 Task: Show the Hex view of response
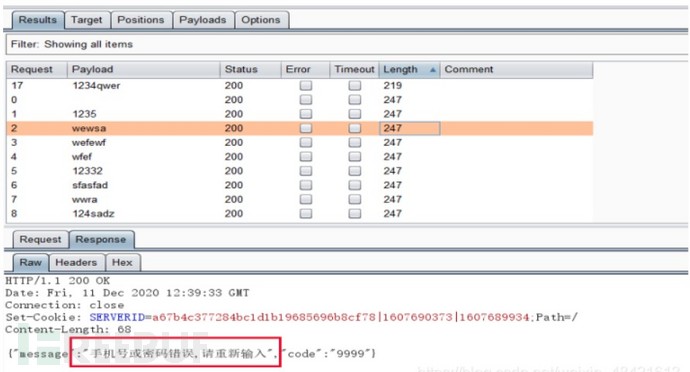click(122, 262)
